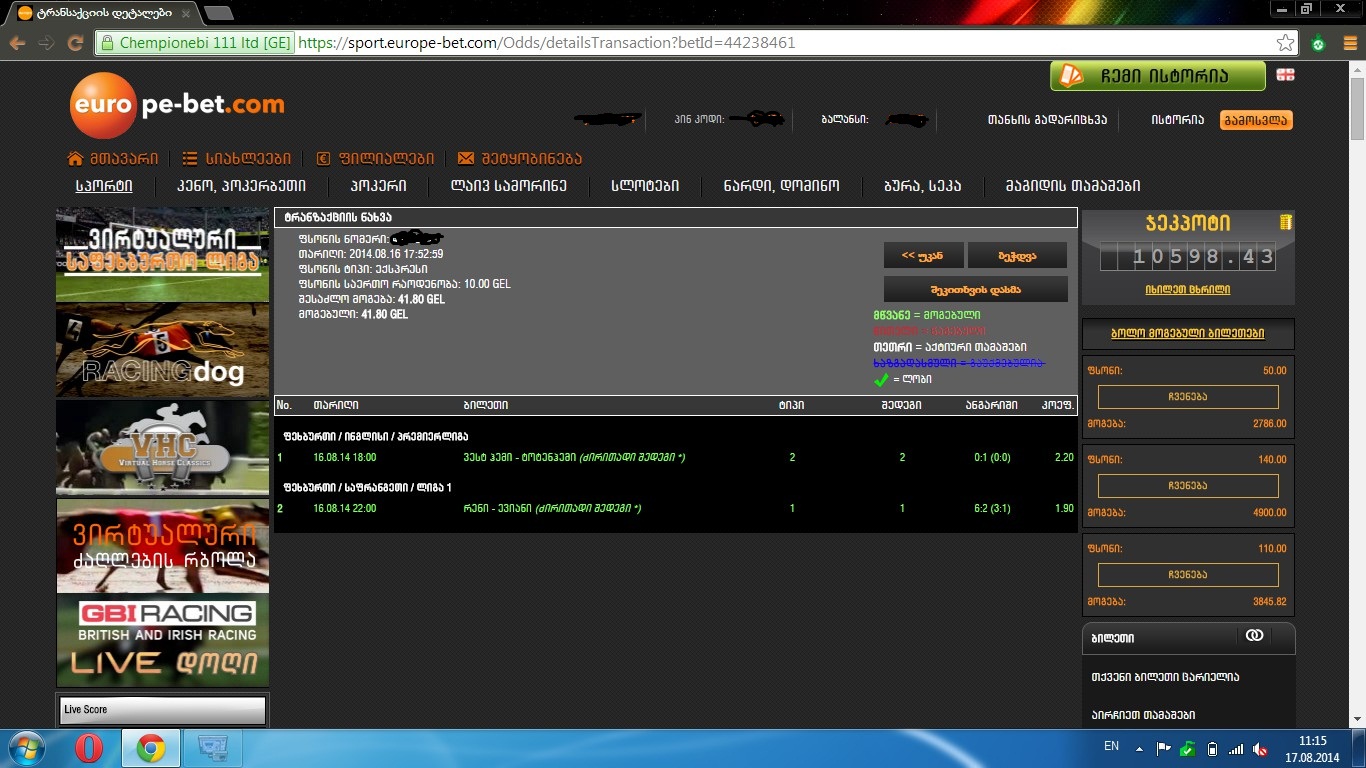Click the jackpot counter 10598.43
Viewport: 1366px width, 768px height.
[1188, 257]
